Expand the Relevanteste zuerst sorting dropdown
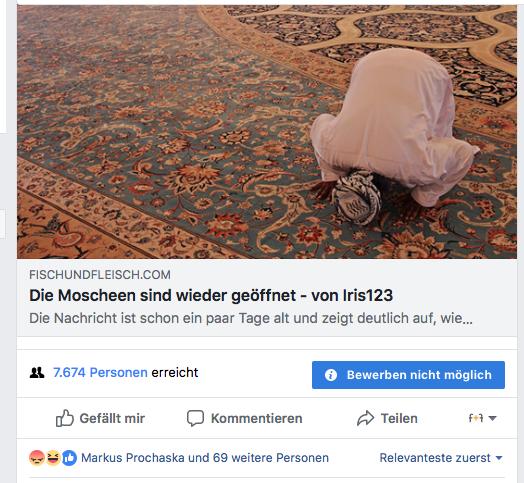 [x=441, y=458]
